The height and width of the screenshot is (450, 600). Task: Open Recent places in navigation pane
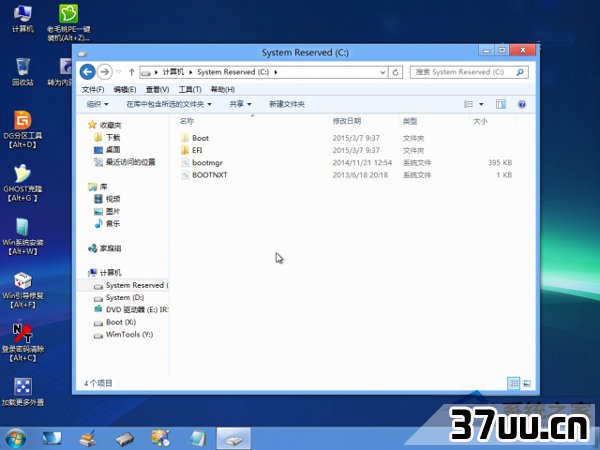[x=125, y=162]
